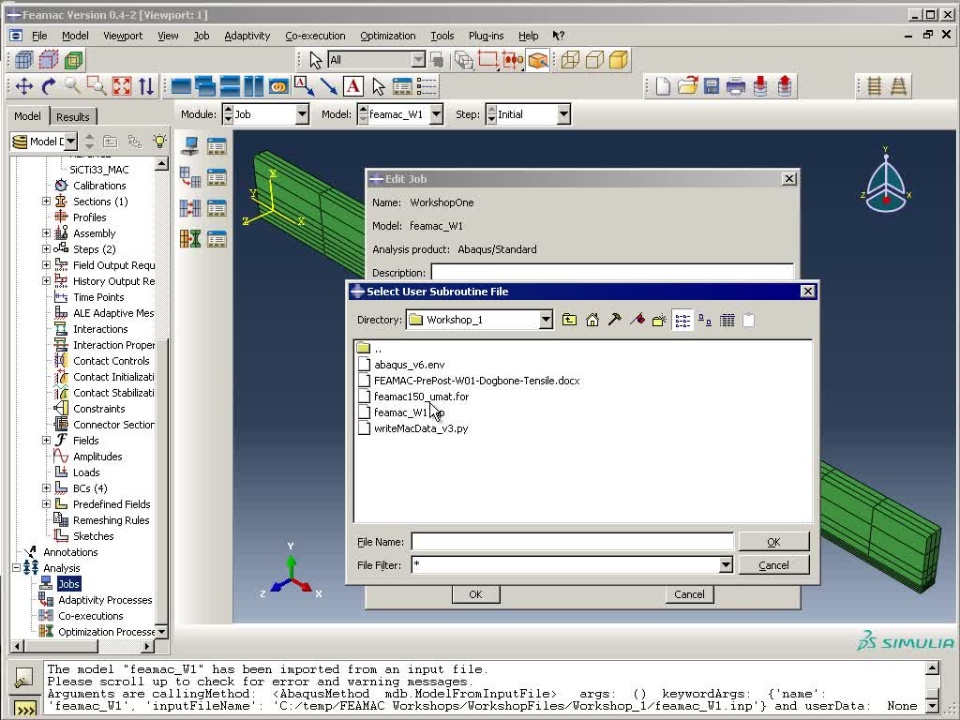Click OK in the Edit Job dialog

[x=476, y=594]
